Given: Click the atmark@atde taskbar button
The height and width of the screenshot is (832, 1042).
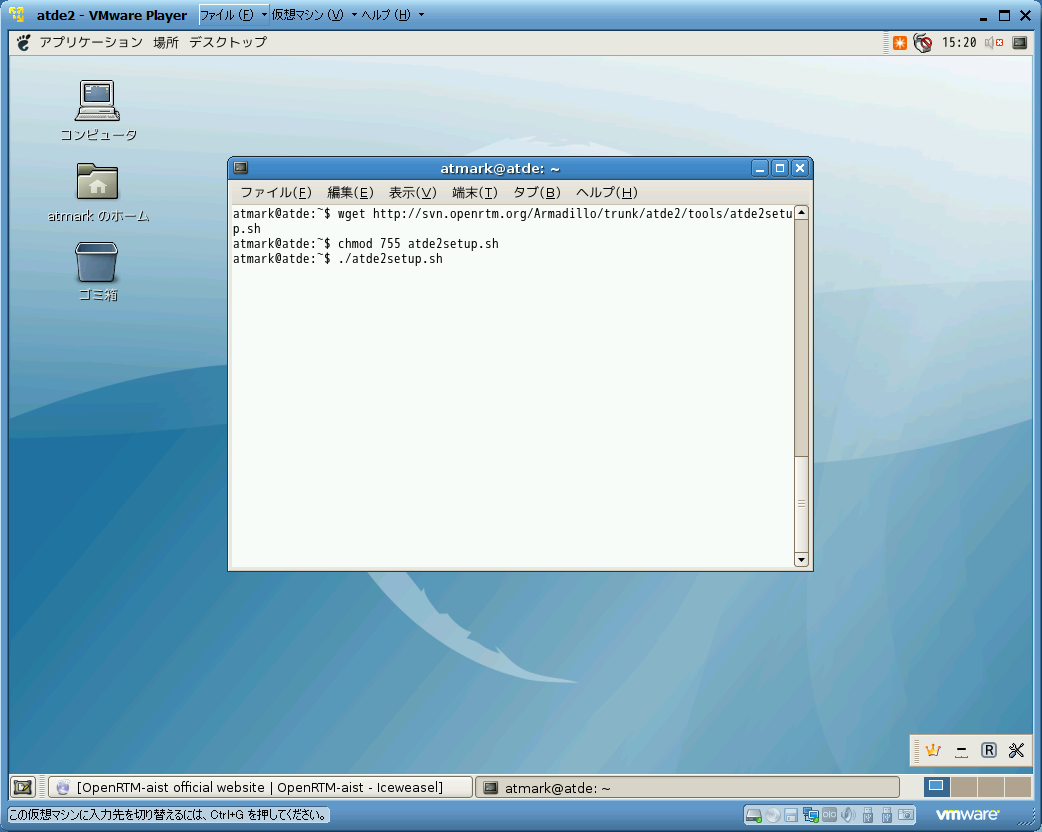Looking at the screenshot, I should point(688,787).
